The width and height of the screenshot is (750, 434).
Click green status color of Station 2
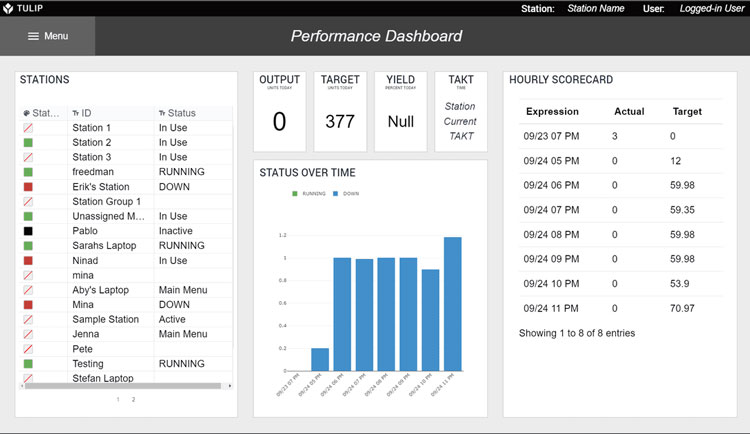point(28,143)
